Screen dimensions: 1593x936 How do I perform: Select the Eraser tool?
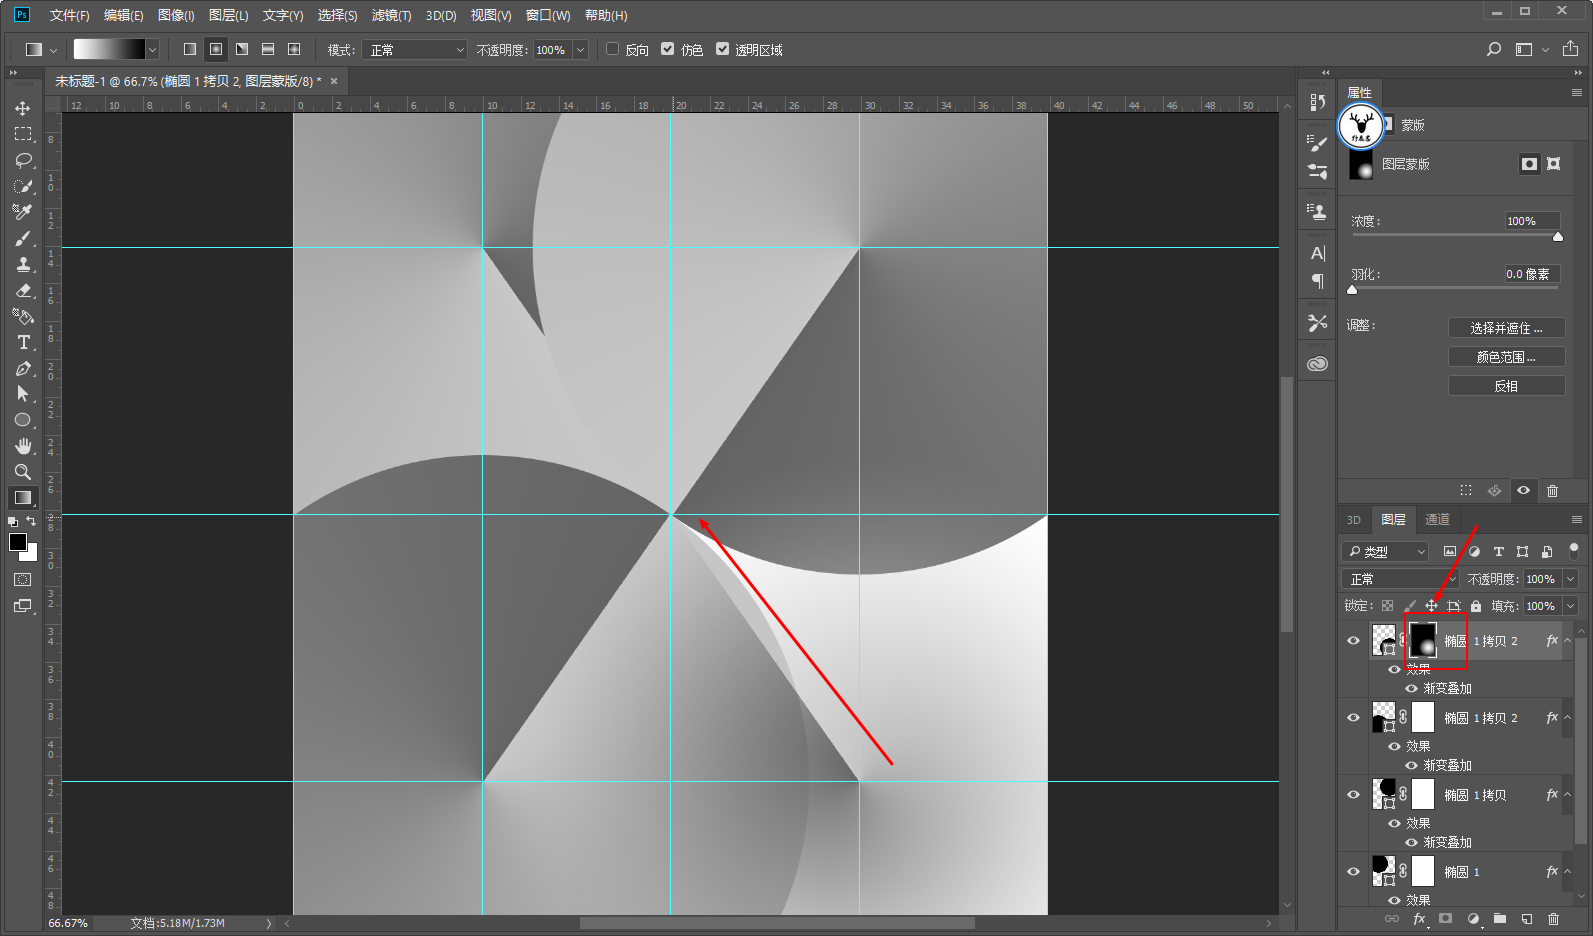click(x=22, y=290)
